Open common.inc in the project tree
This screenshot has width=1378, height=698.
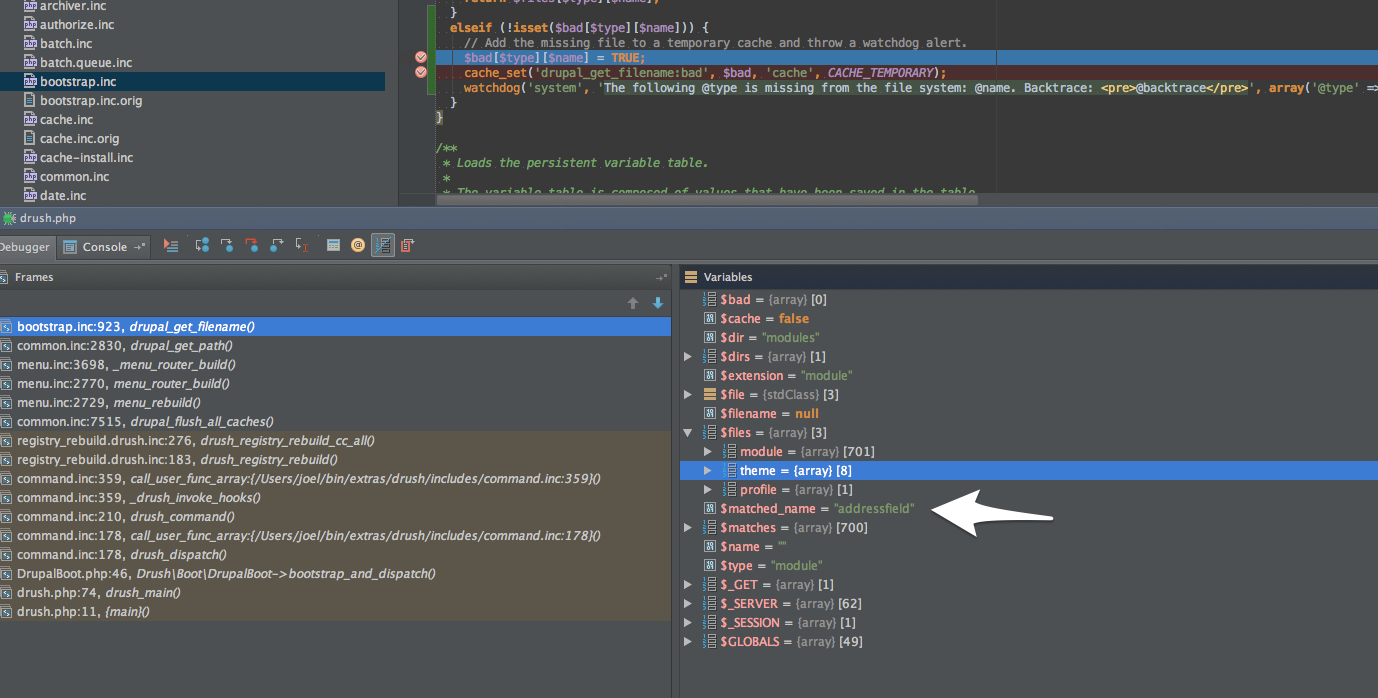point(75,177)
